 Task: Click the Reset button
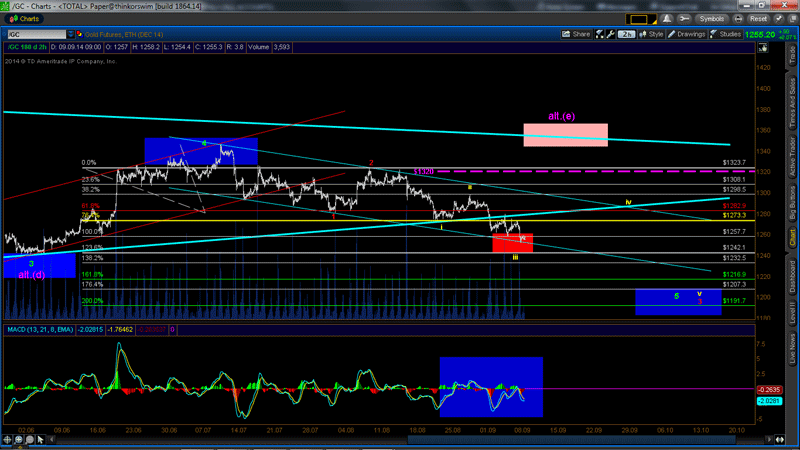point(758,18)
